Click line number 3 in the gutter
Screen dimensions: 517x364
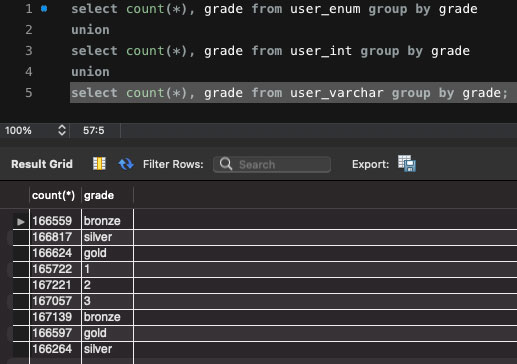(x=29, y=51)
